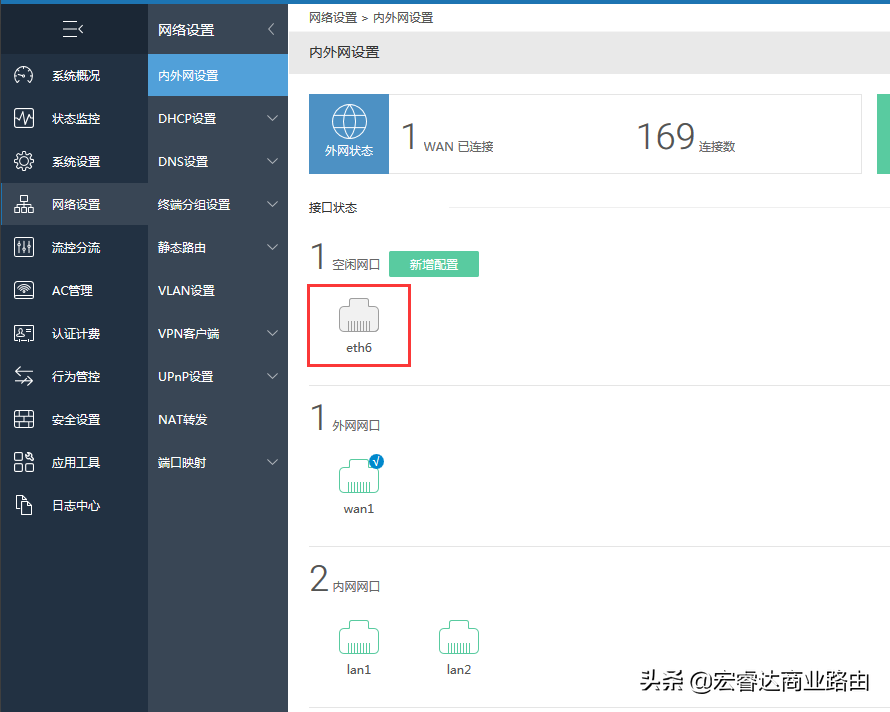Open the NAT转发 menu item
The height and width of the screenshot is (712, 890).
tap(218, 419)
